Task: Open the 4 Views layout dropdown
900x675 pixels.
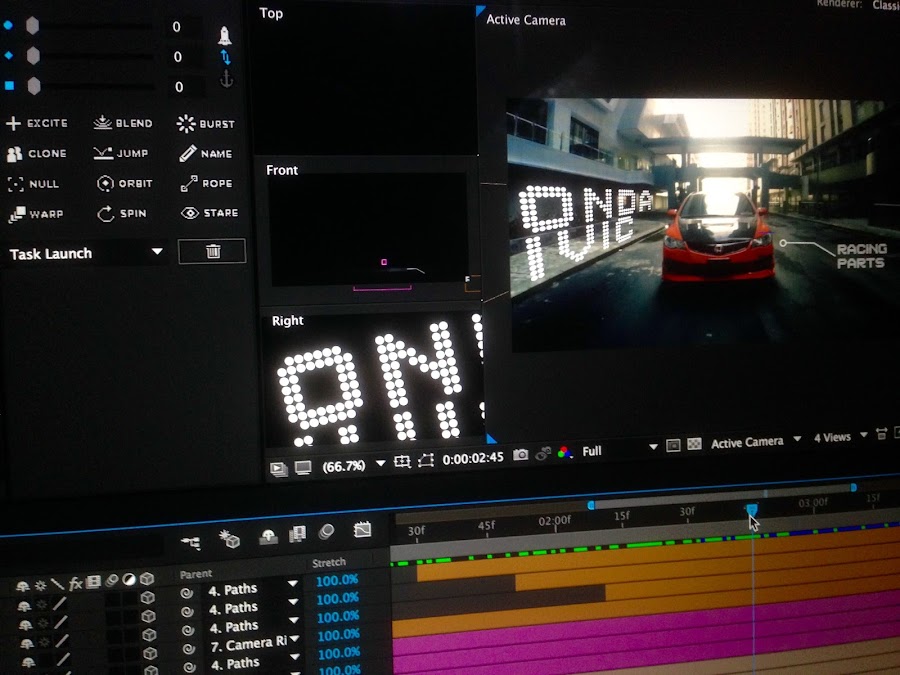Action: tap(840, 437)
